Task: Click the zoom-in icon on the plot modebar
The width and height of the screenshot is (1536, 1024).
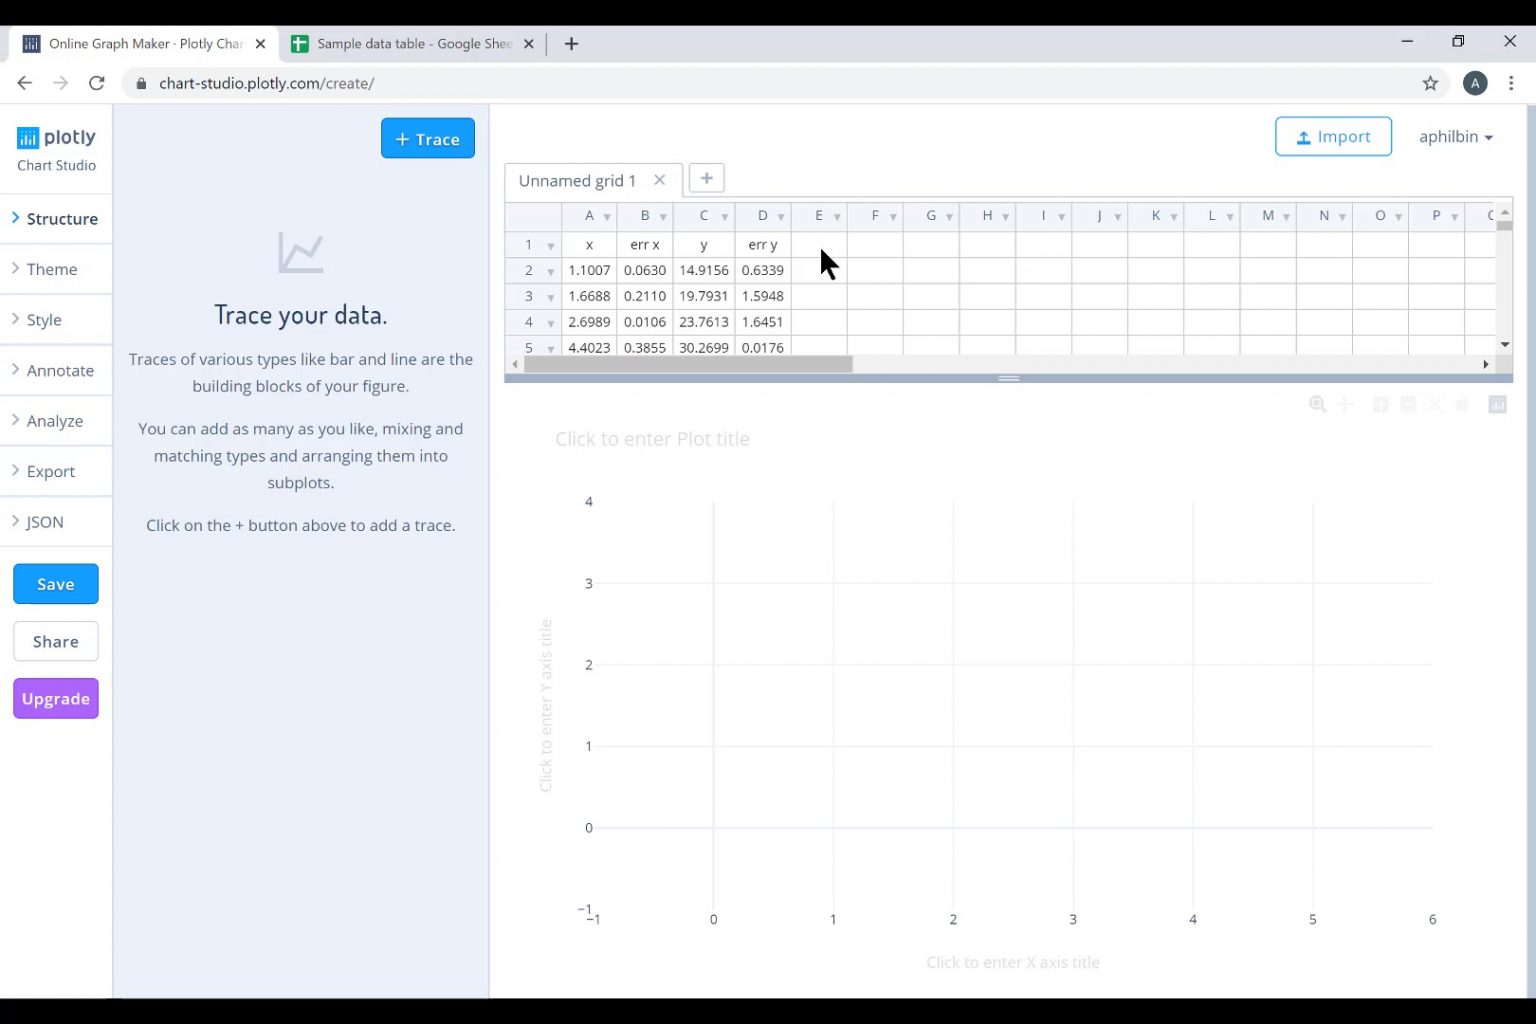Action: coord(1380,404)
